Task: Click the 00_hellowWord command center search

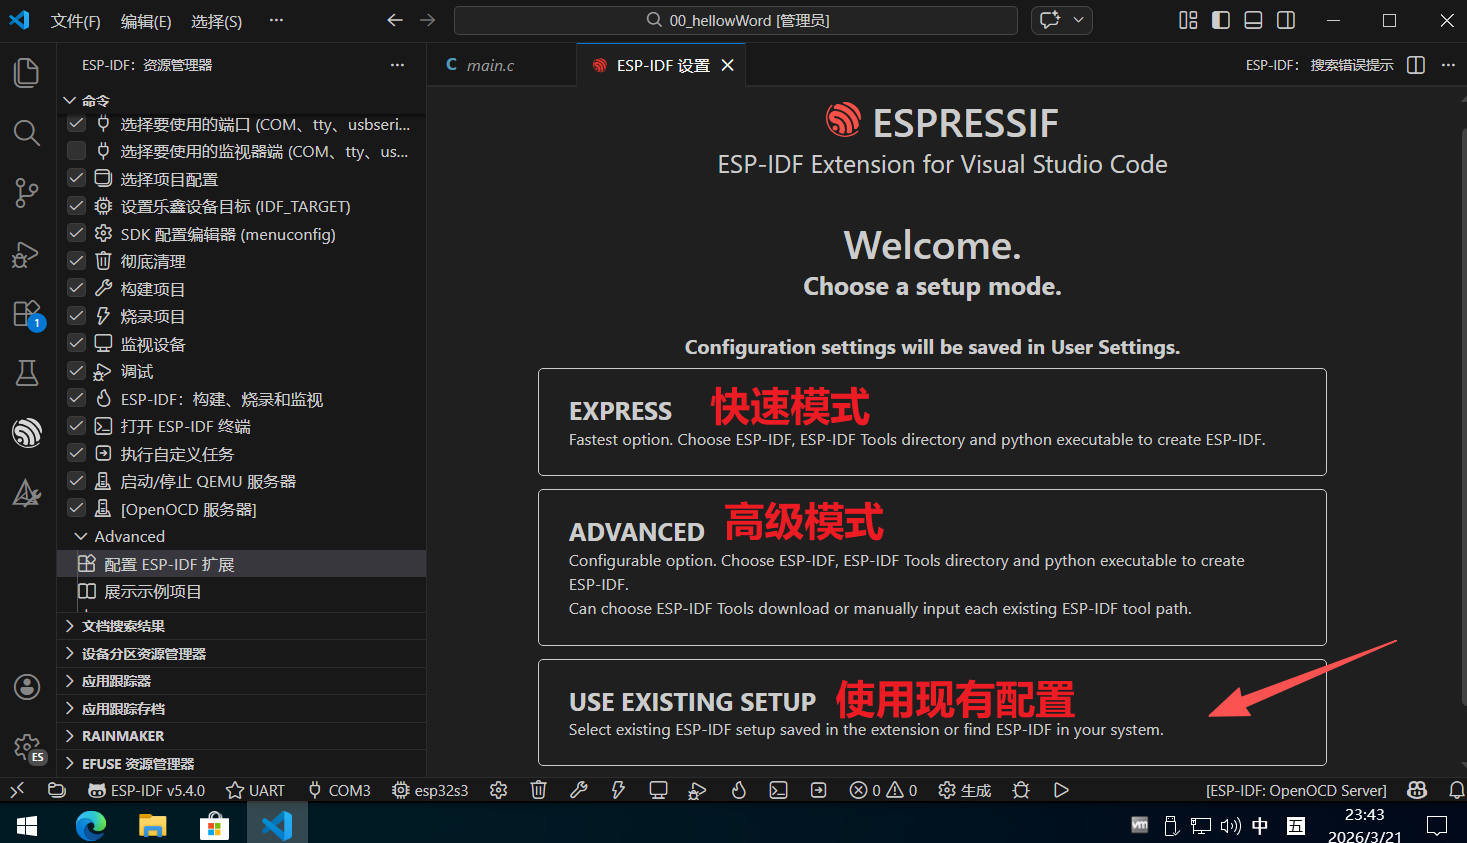Action: 736,20
